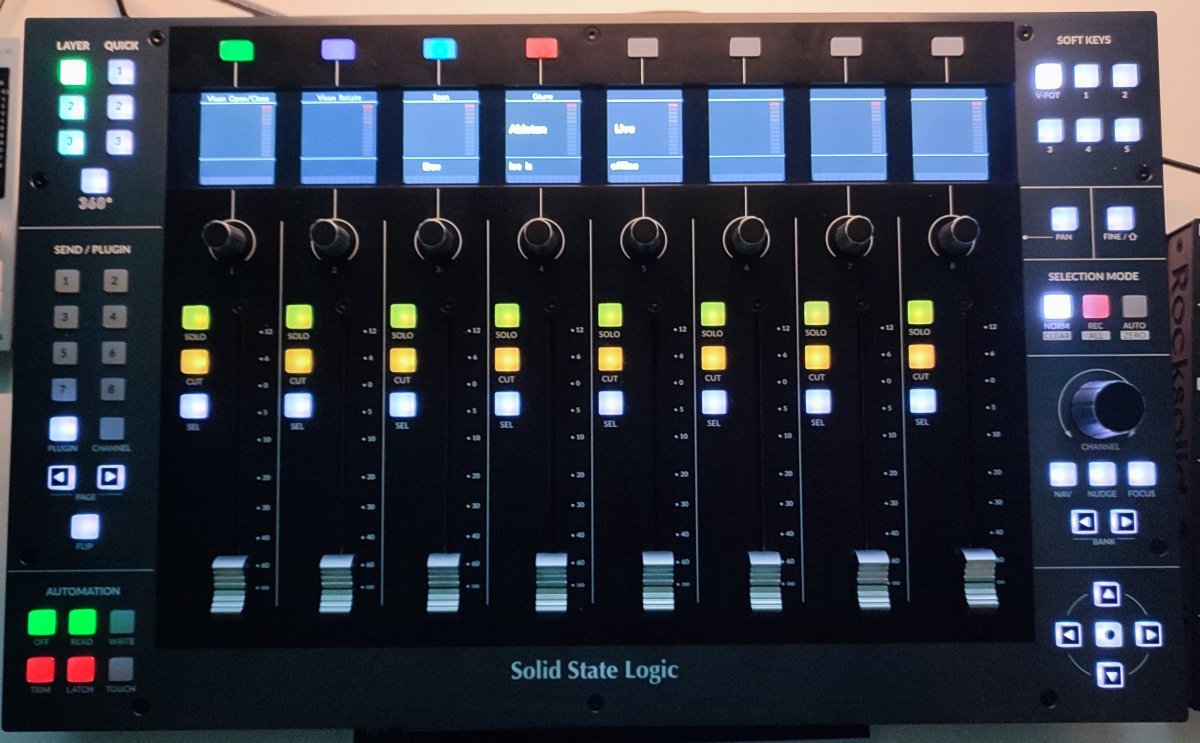
Task: Solo channel 1
Action: (x=195, y=317)
